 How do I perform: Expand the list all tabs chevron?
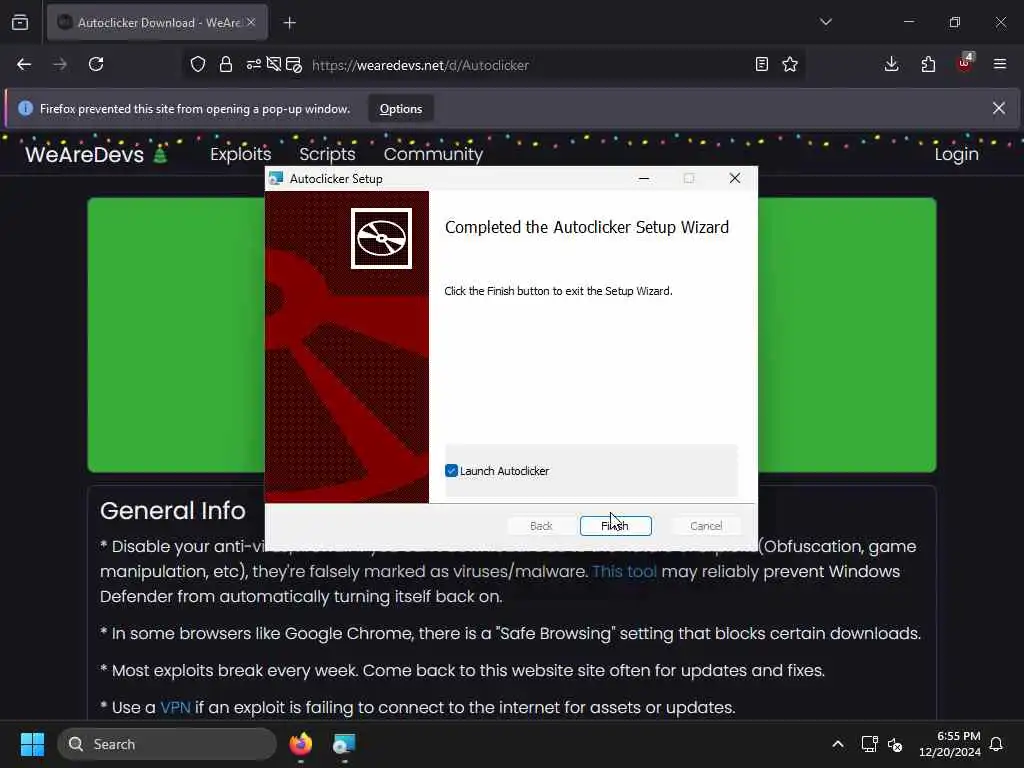(x=826, y=22)
